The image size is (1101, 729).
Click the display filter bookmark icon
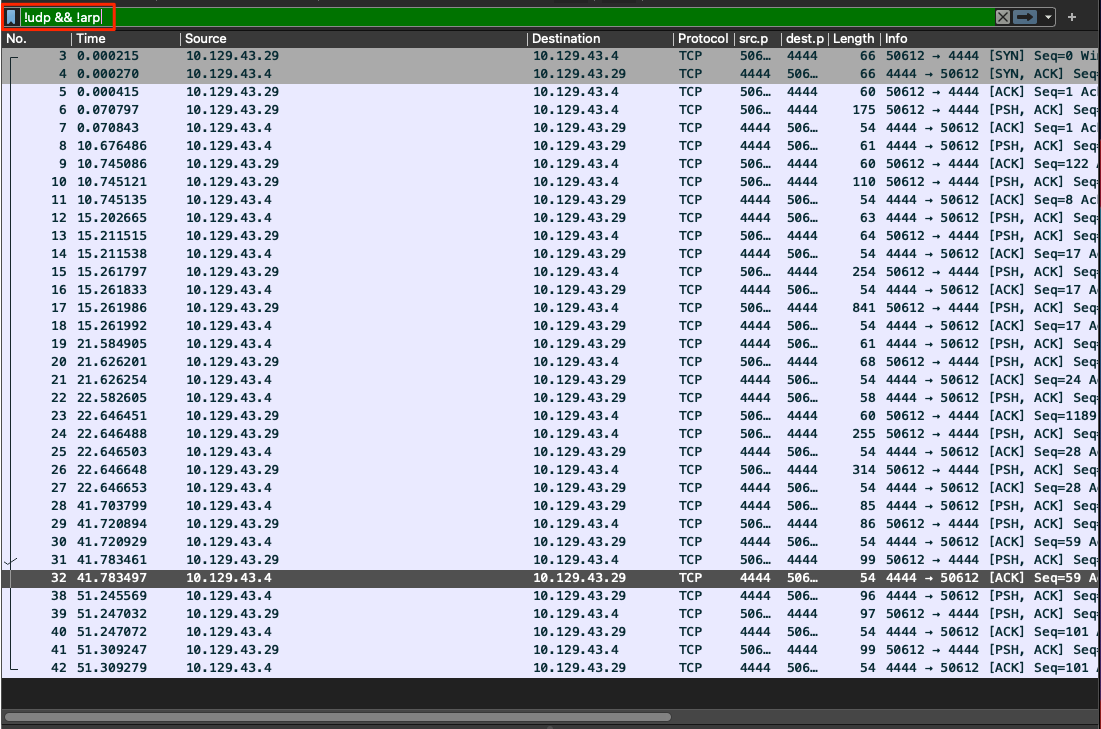tap(11, 17)
